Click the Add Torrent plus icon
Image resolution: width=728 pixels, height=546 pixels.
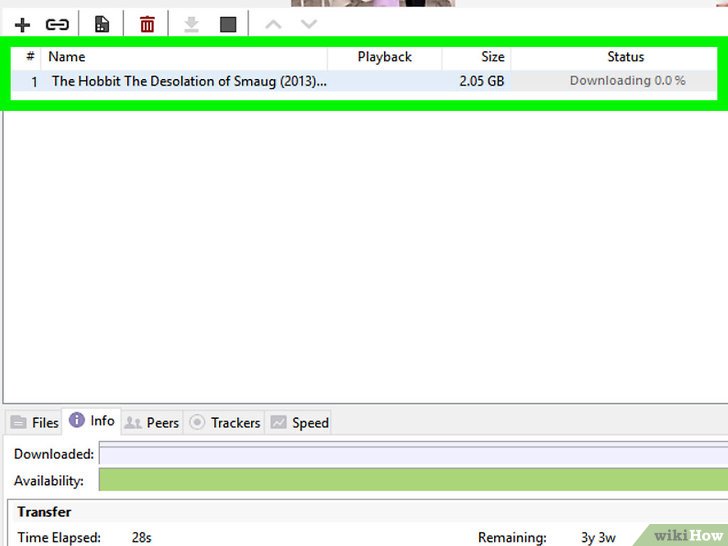(x=22, y=25)
